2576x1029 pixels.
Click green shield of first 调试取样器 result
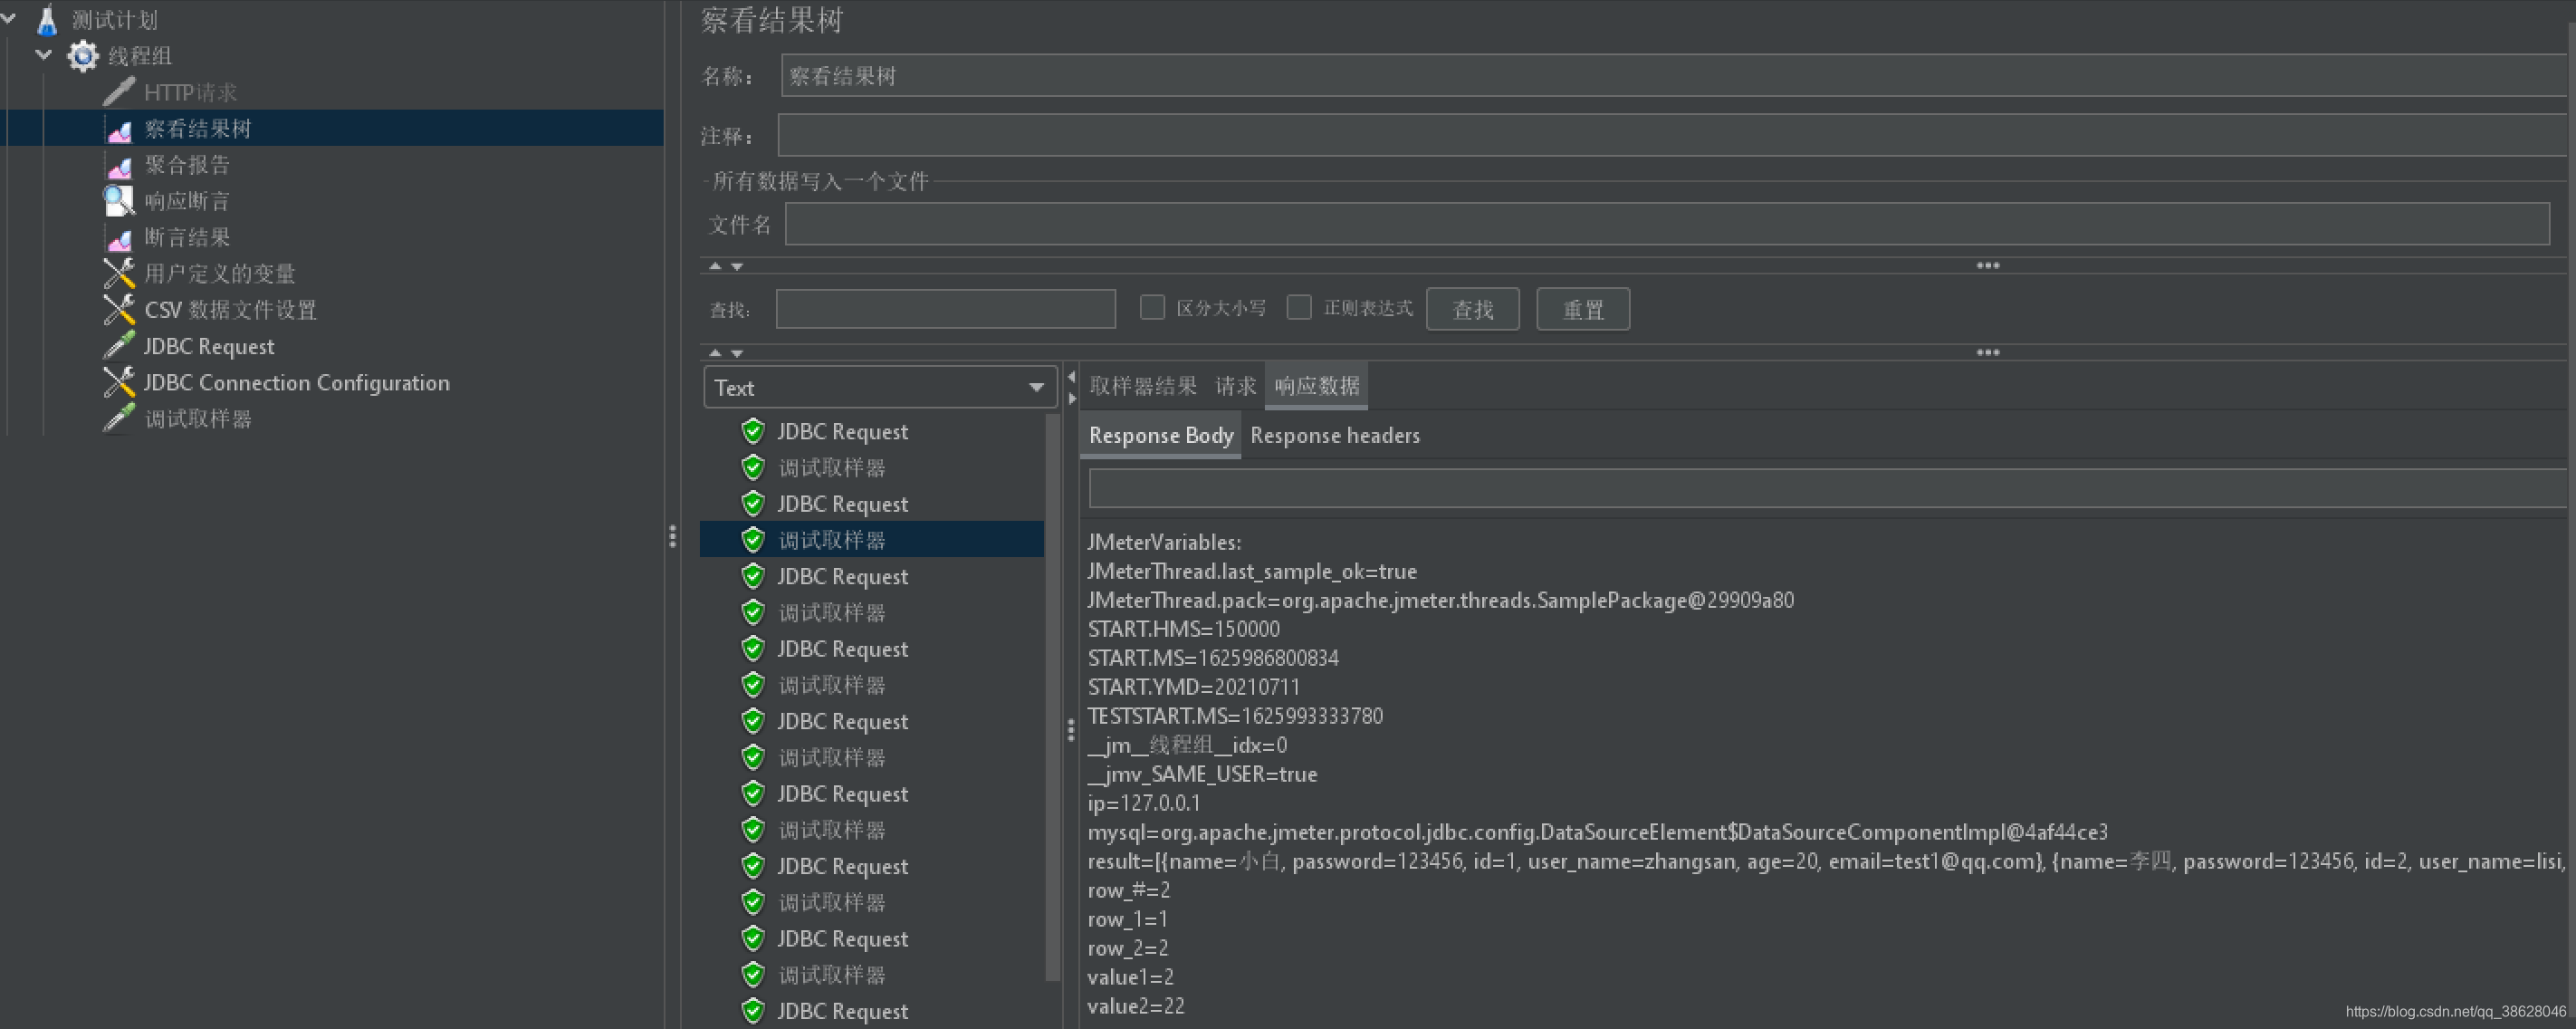click(x=753, y=467)
